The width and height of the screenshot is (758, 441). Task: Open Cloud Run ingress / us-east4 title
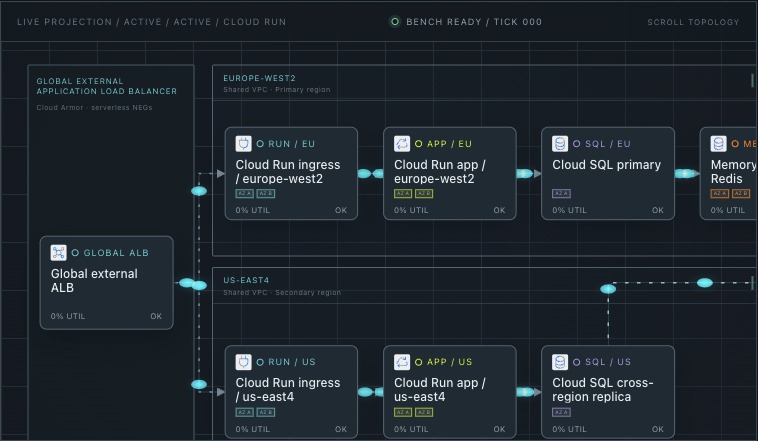click(288, 390)
